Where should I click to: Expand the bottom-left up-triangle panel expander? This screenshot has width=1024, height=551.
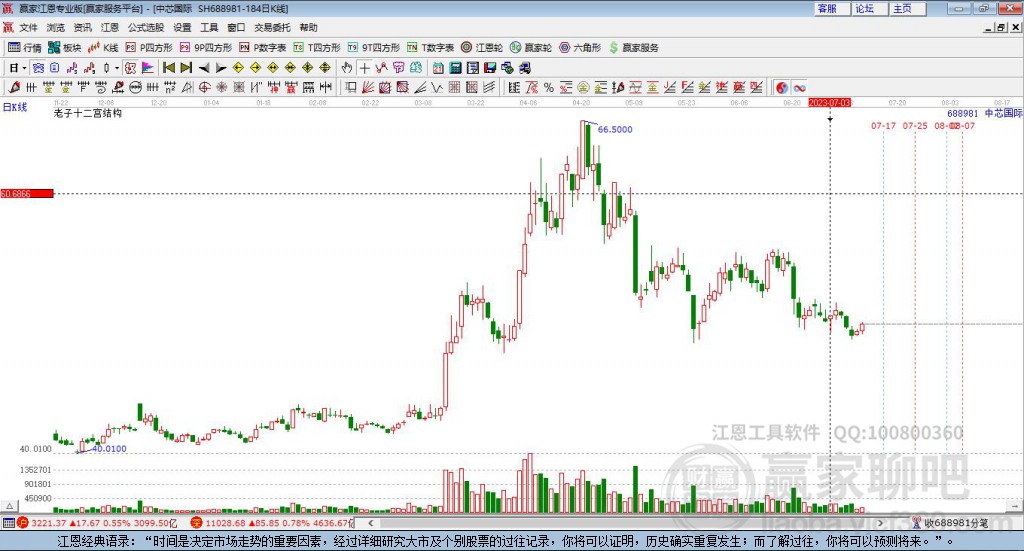(9, 506)
